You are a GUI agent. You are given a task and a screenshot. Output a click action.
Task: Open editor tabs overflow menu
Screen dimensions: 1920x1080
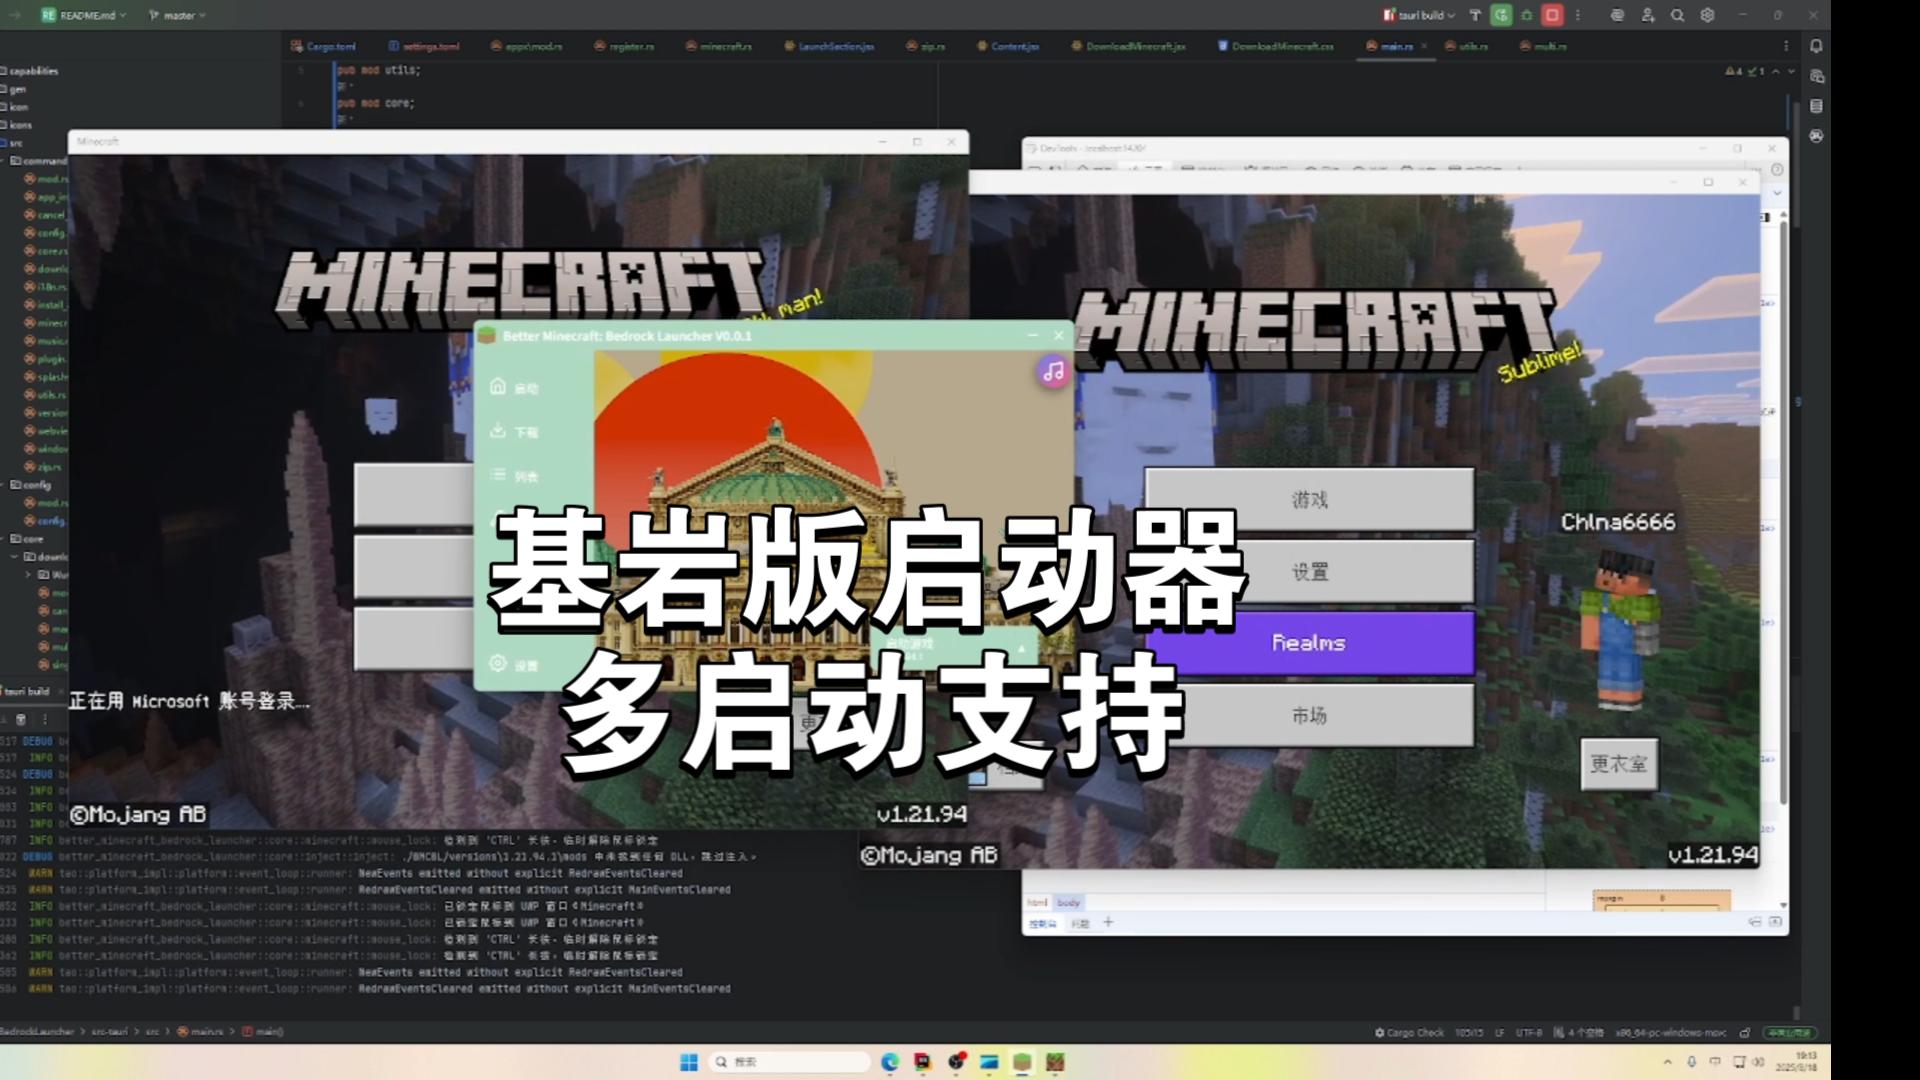pyautogui.click(x=1786, y=46)
